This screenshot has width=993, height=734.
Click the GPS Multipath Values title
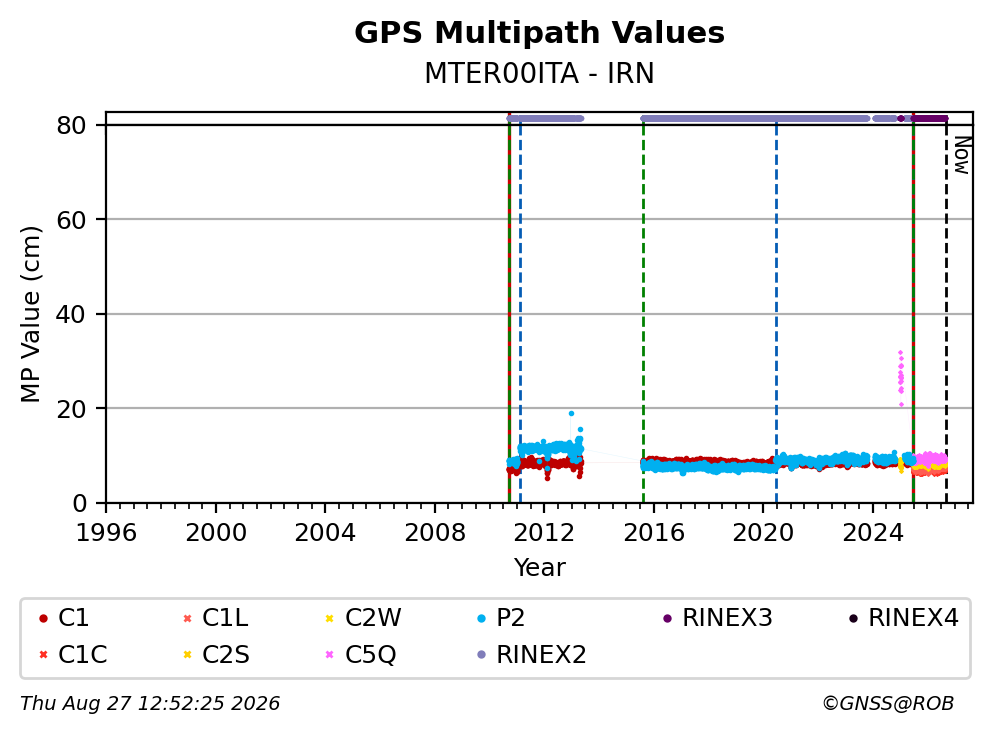point(540,32)
